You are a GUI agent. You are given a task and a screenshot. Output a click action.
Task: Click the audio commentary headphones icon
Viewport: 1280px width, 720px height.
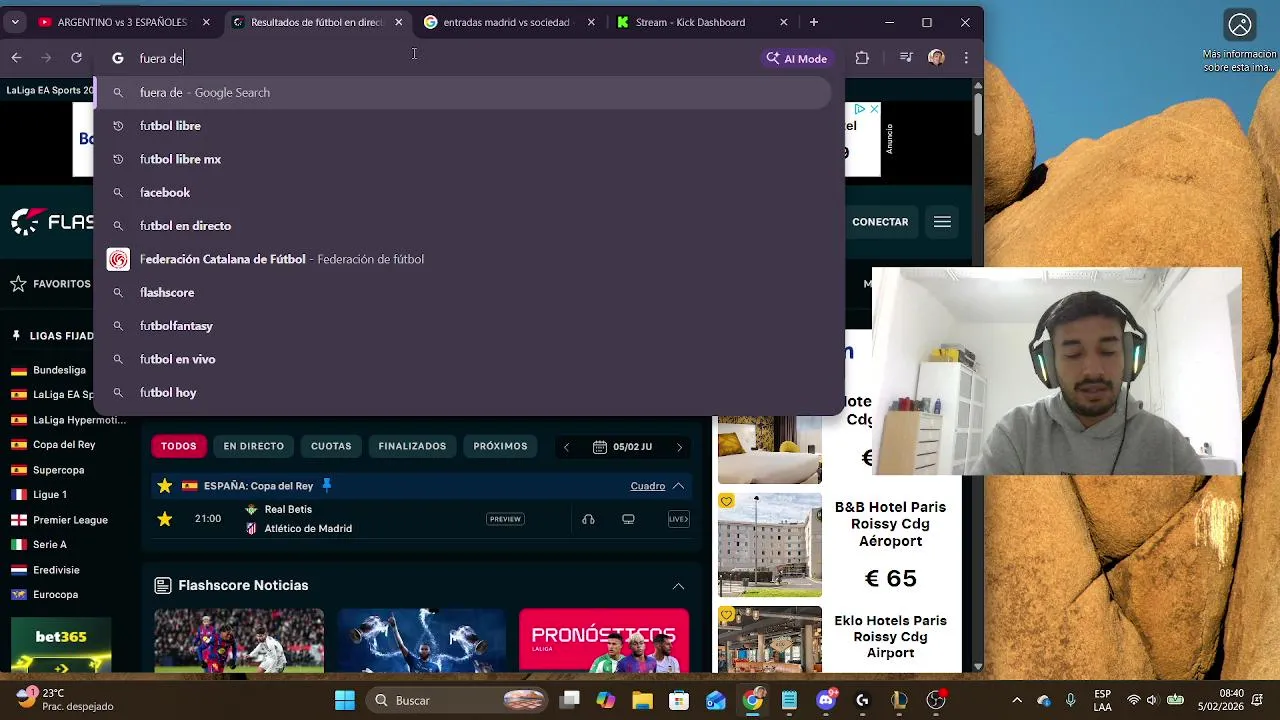pos(588,519)
